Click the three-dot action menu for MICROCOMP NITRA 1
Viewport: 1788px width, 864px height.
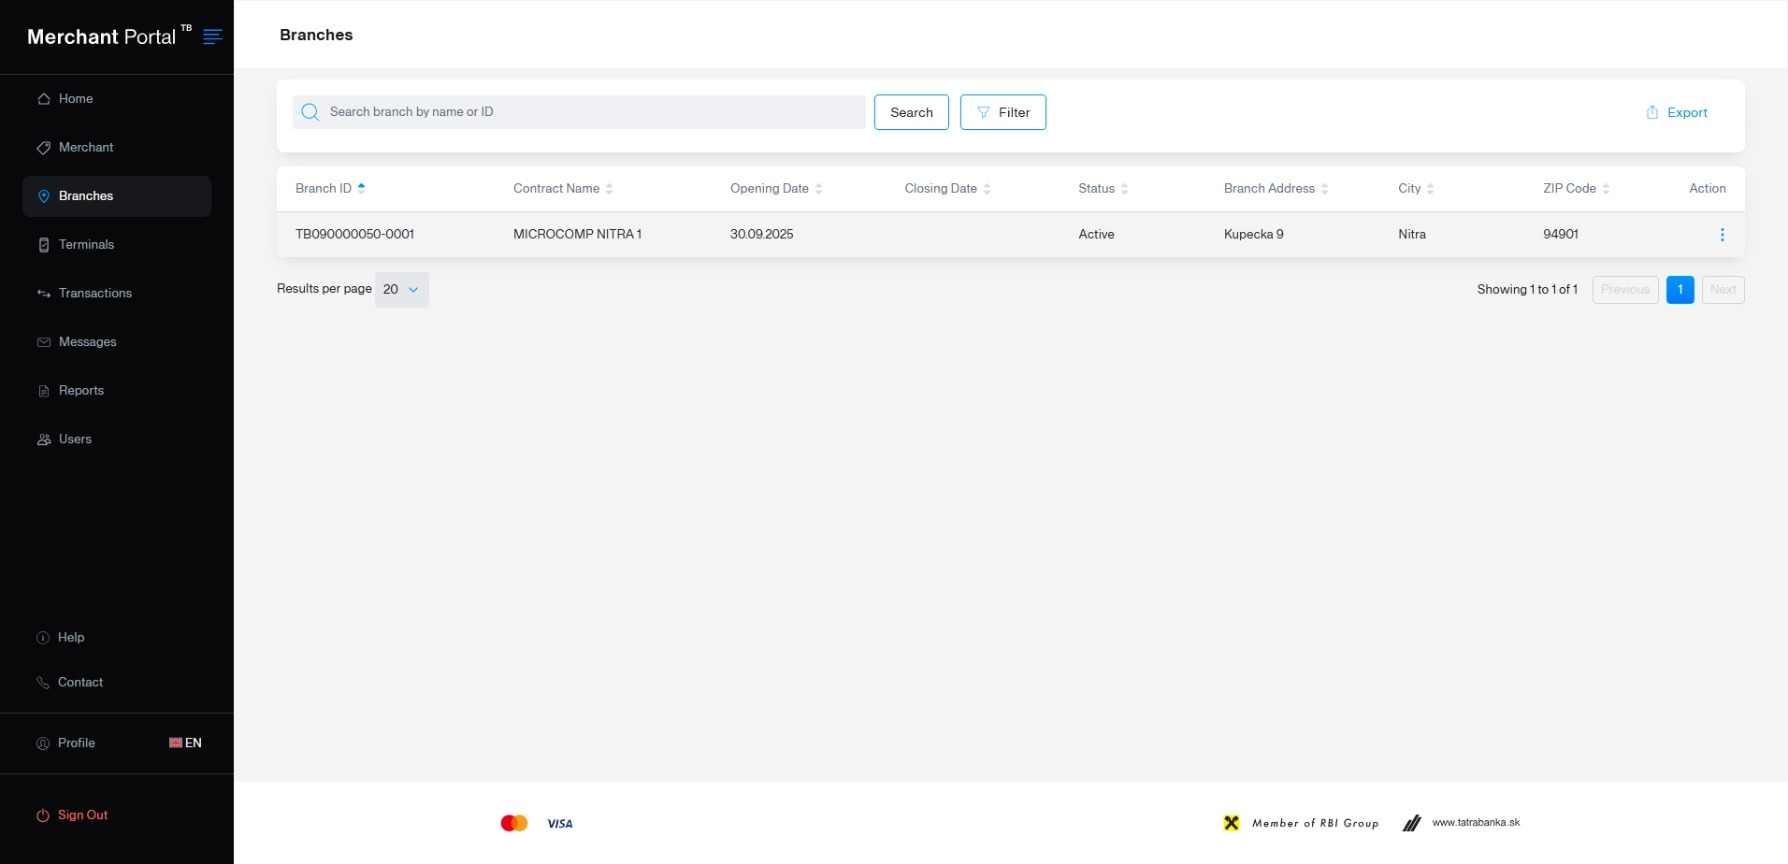coord(1721,235)
